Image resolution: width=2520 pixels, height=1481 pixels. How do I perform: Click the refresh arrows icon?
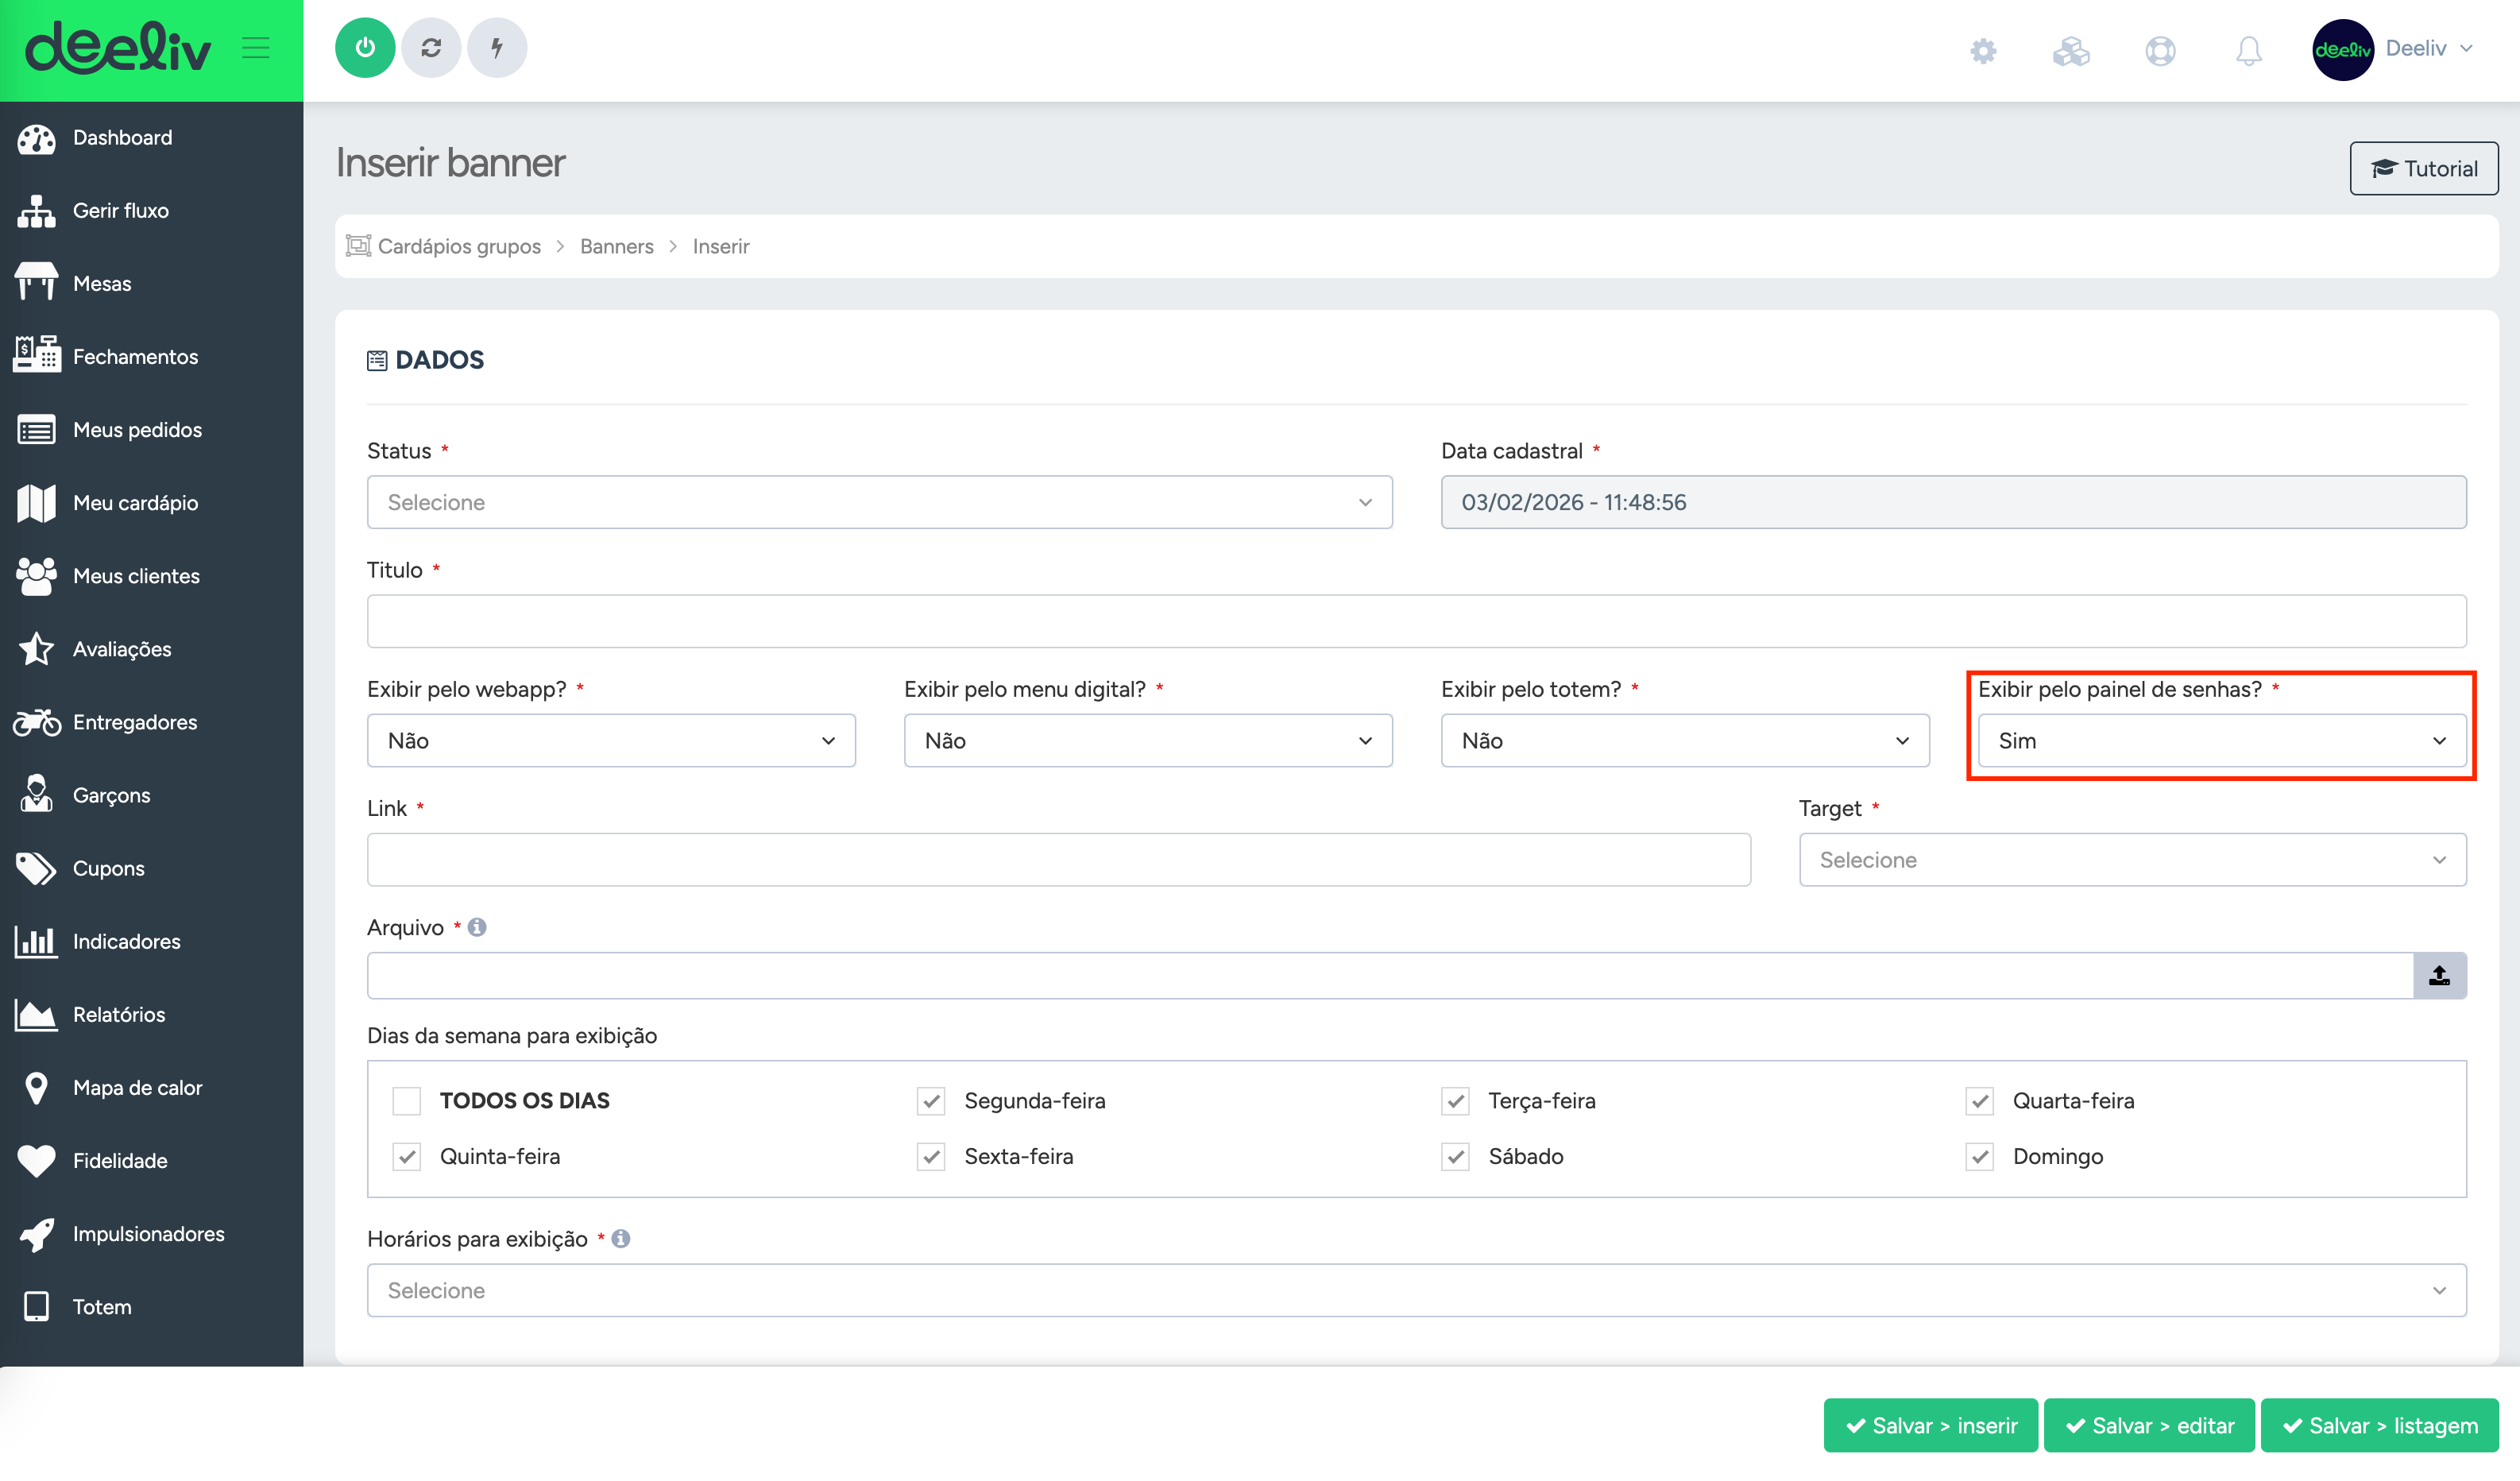tap(431, 48)
